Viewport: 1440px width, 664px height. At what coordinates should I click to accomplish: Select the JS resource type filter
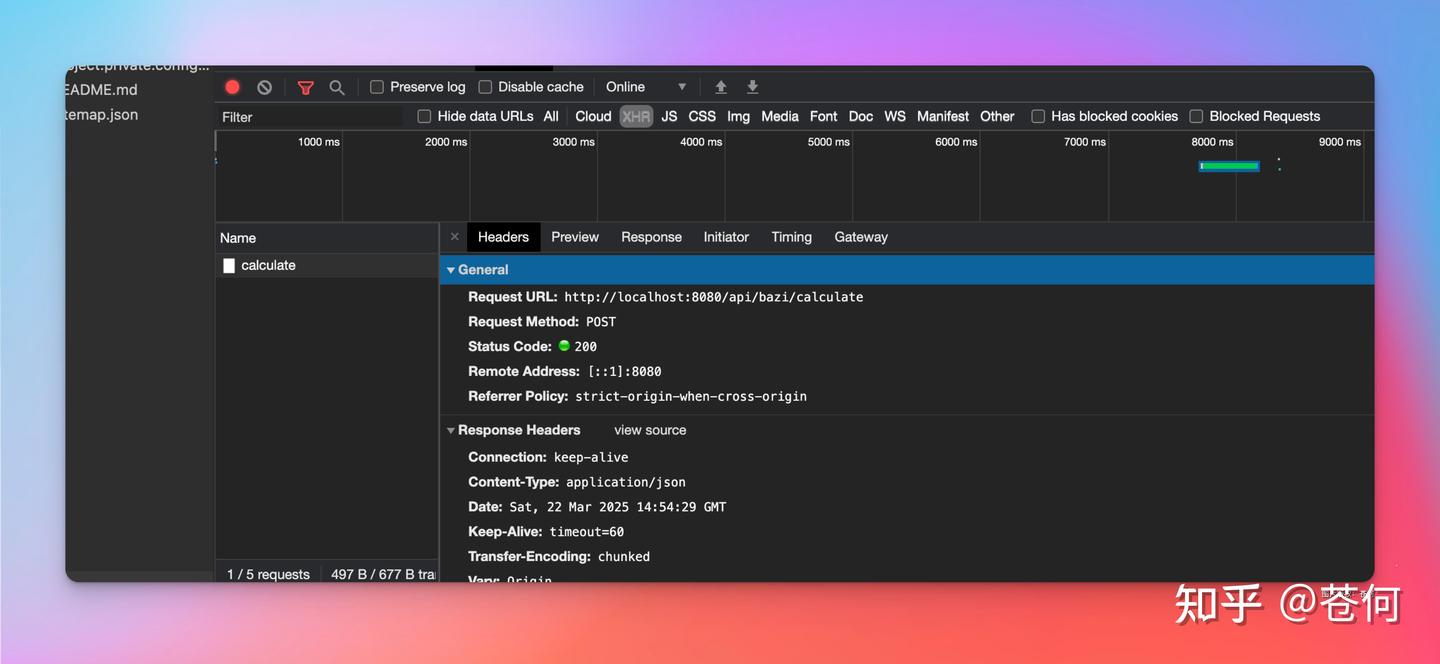[669, 116]
